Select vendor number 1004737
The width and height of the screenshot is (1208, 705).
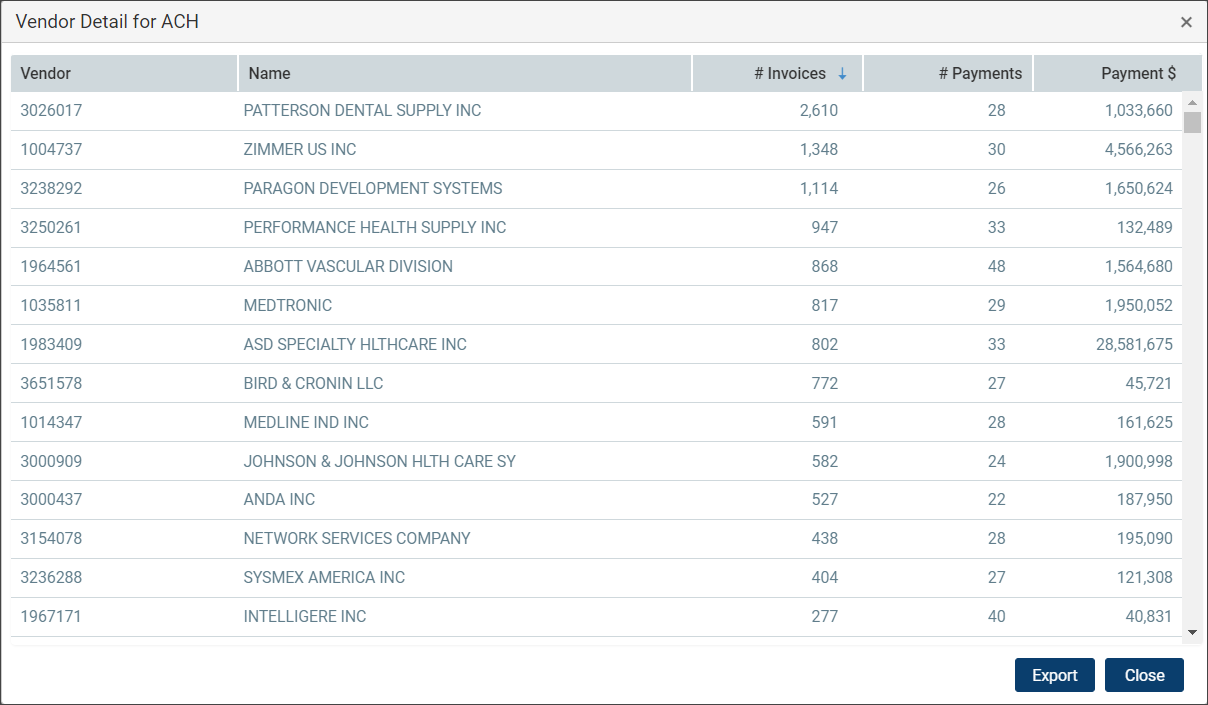(51, 149)
